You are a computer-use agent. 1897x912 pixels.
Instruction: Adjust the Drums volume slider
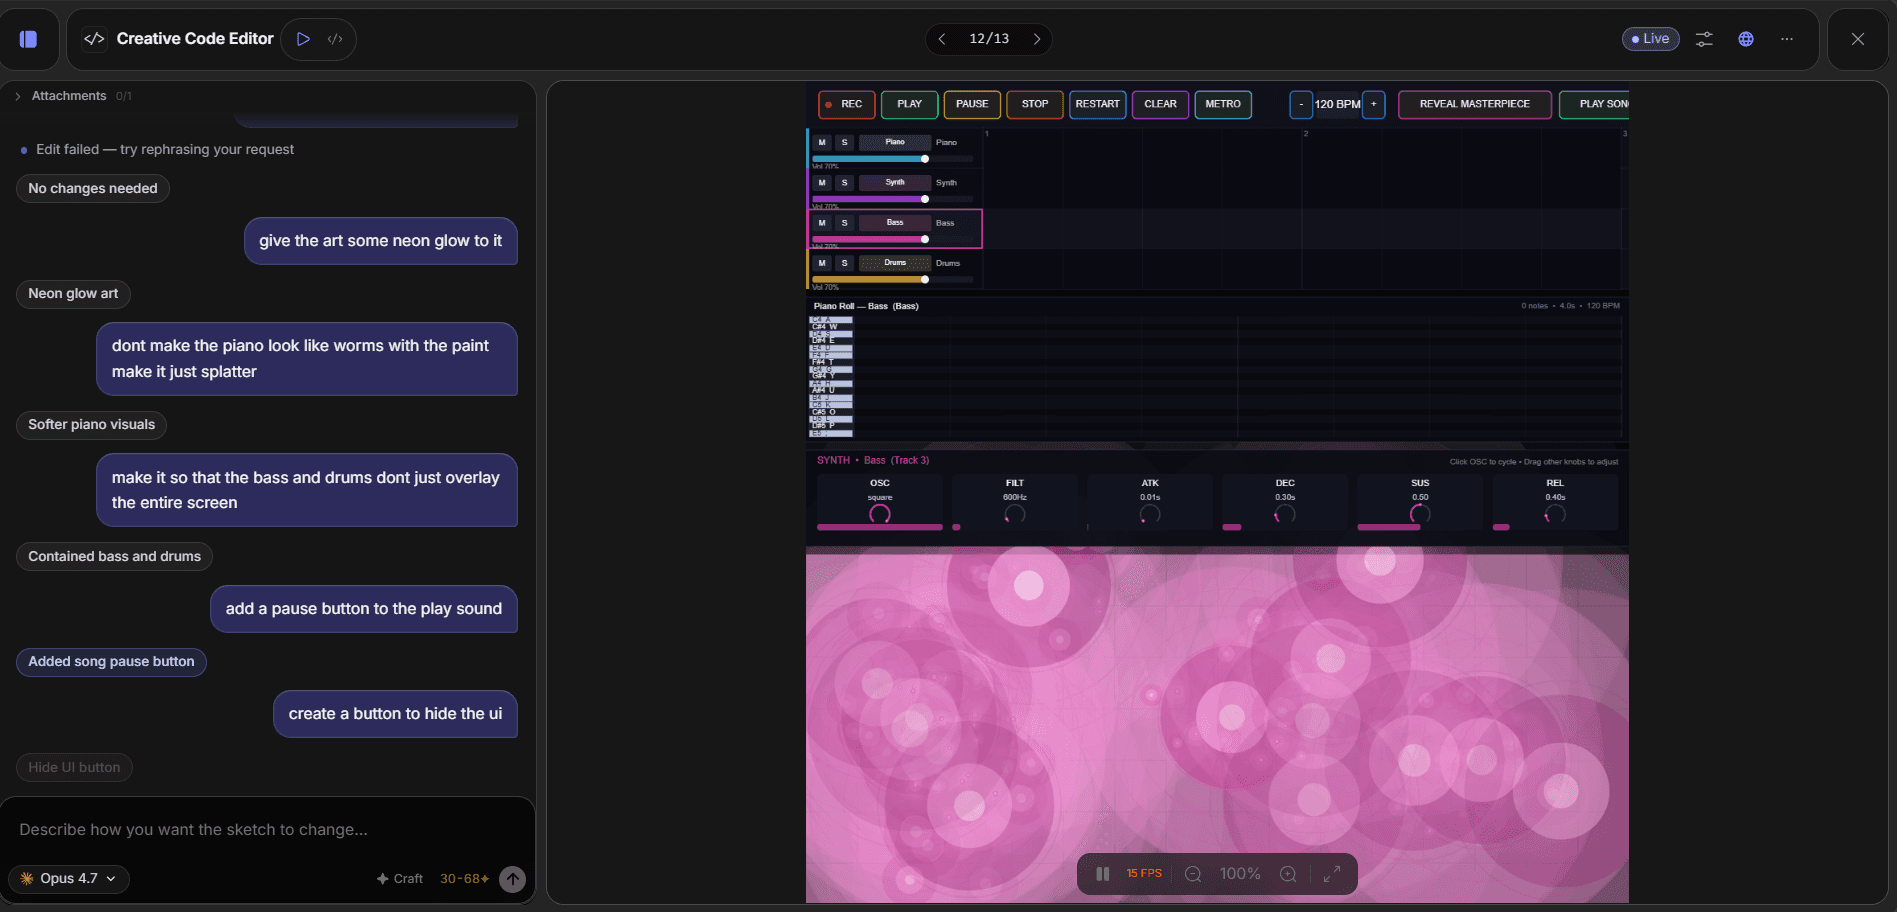[x=893, y=279]
